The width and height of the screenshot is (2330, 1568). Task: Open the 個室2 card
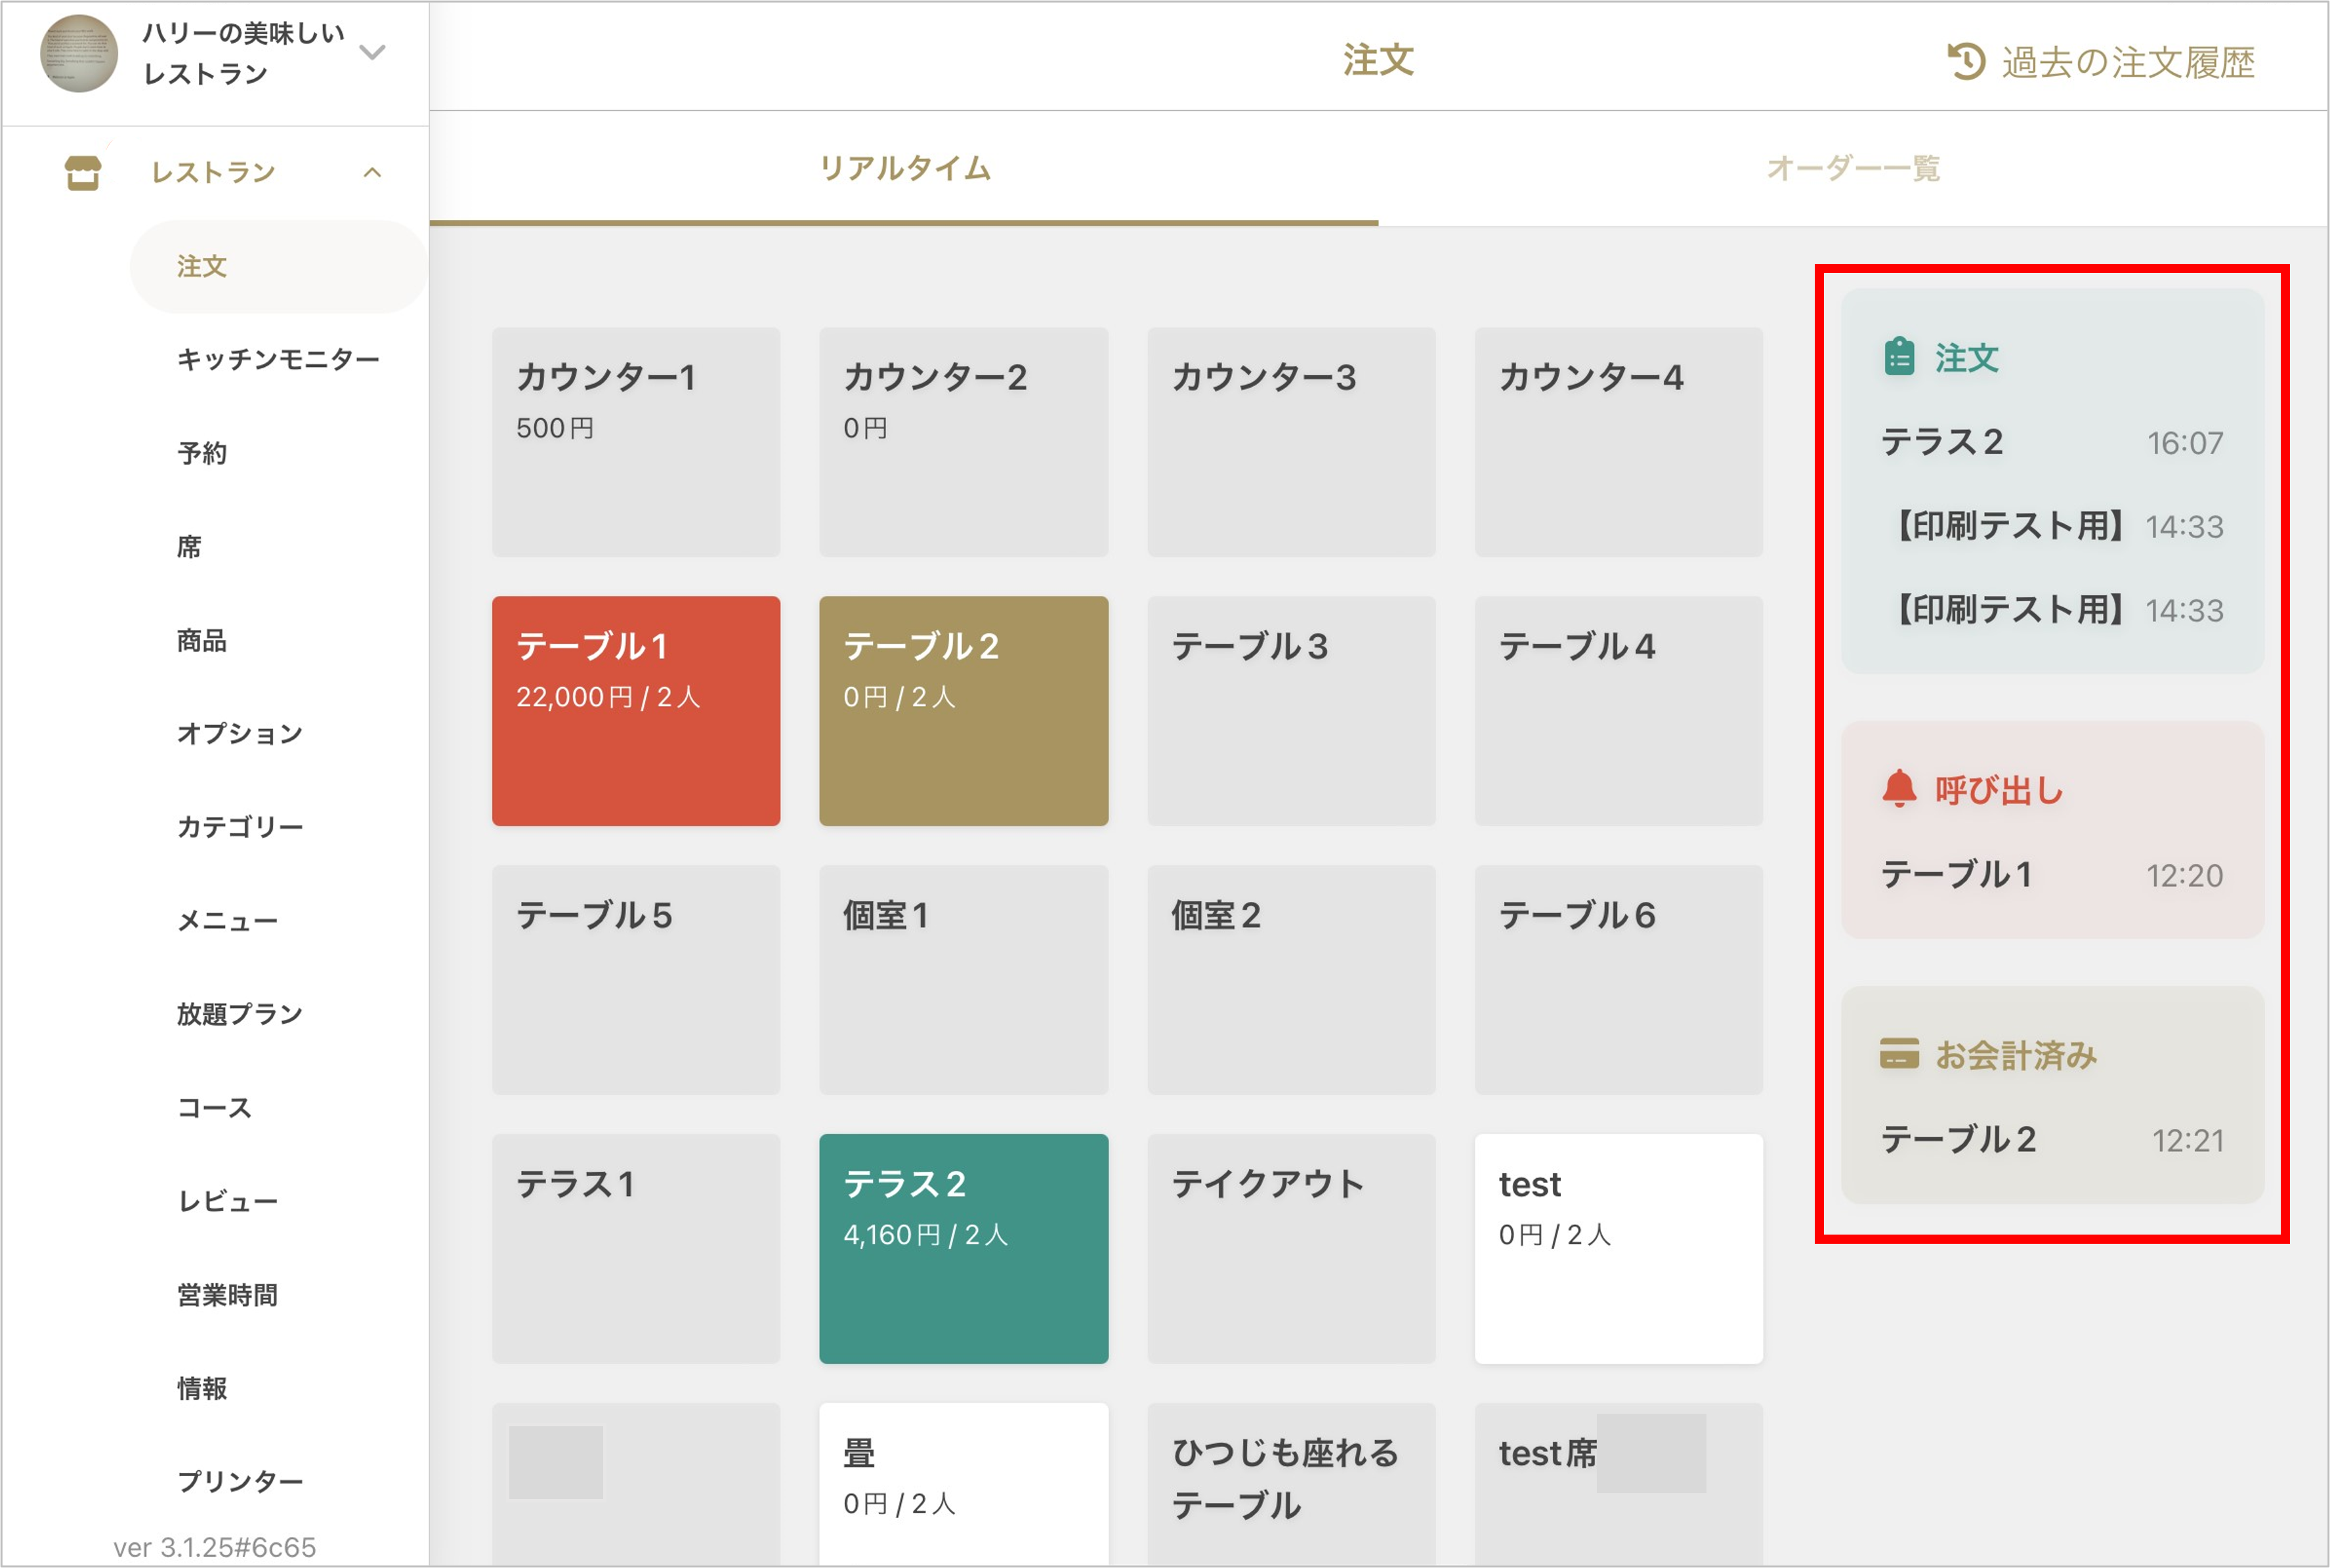coord(1291,980)
